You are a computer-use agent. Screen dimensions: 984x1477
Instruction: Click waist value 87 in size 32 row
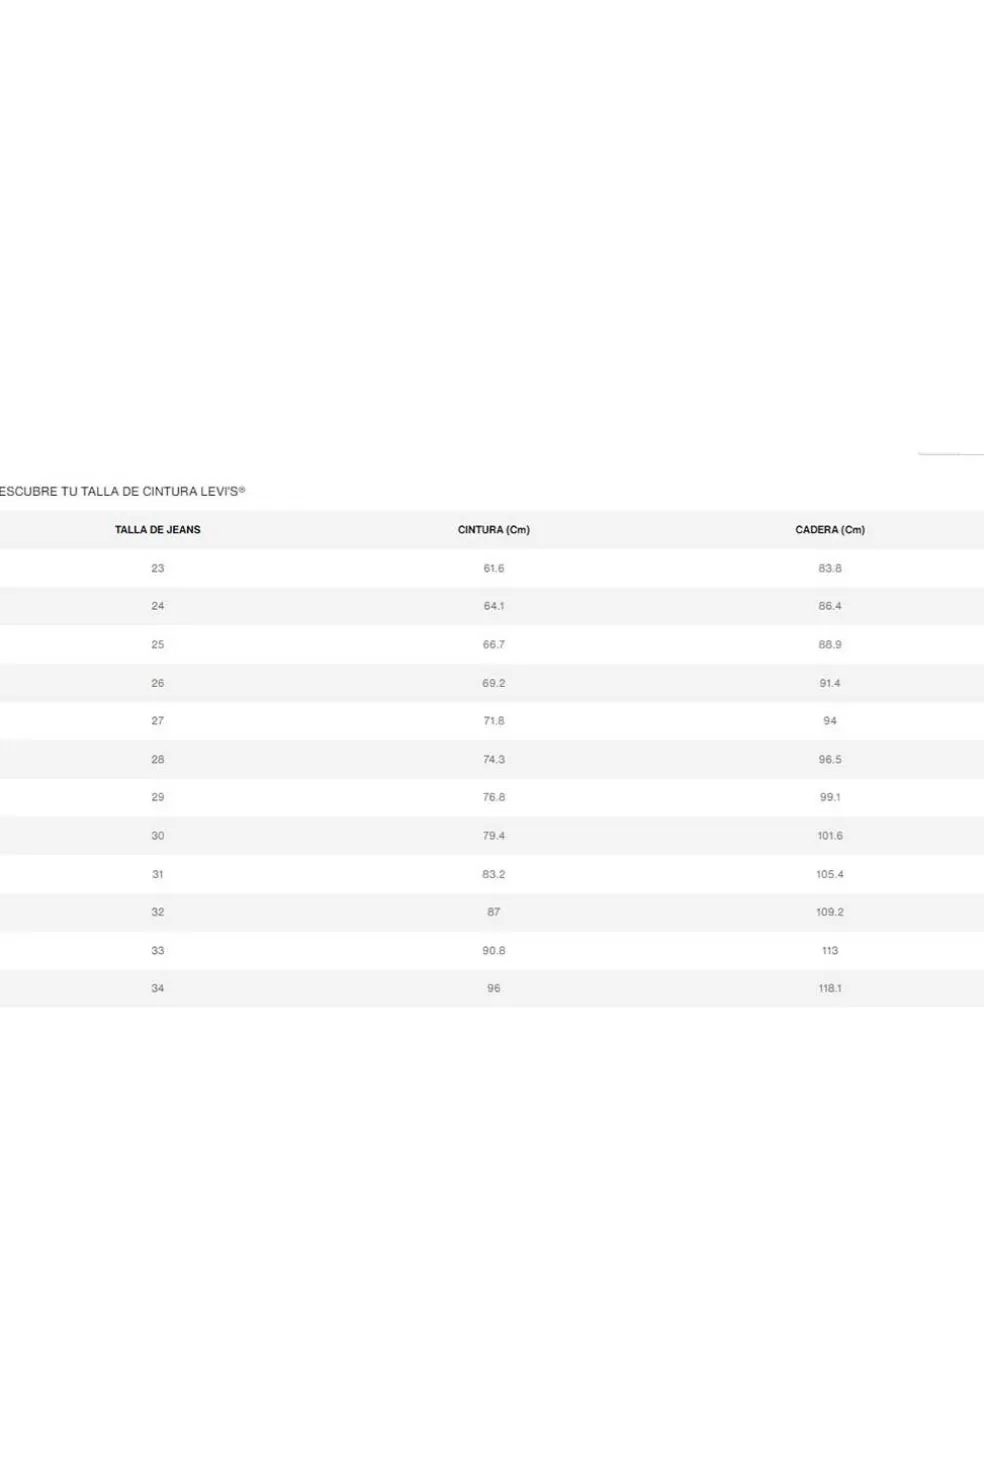point(494,912)
